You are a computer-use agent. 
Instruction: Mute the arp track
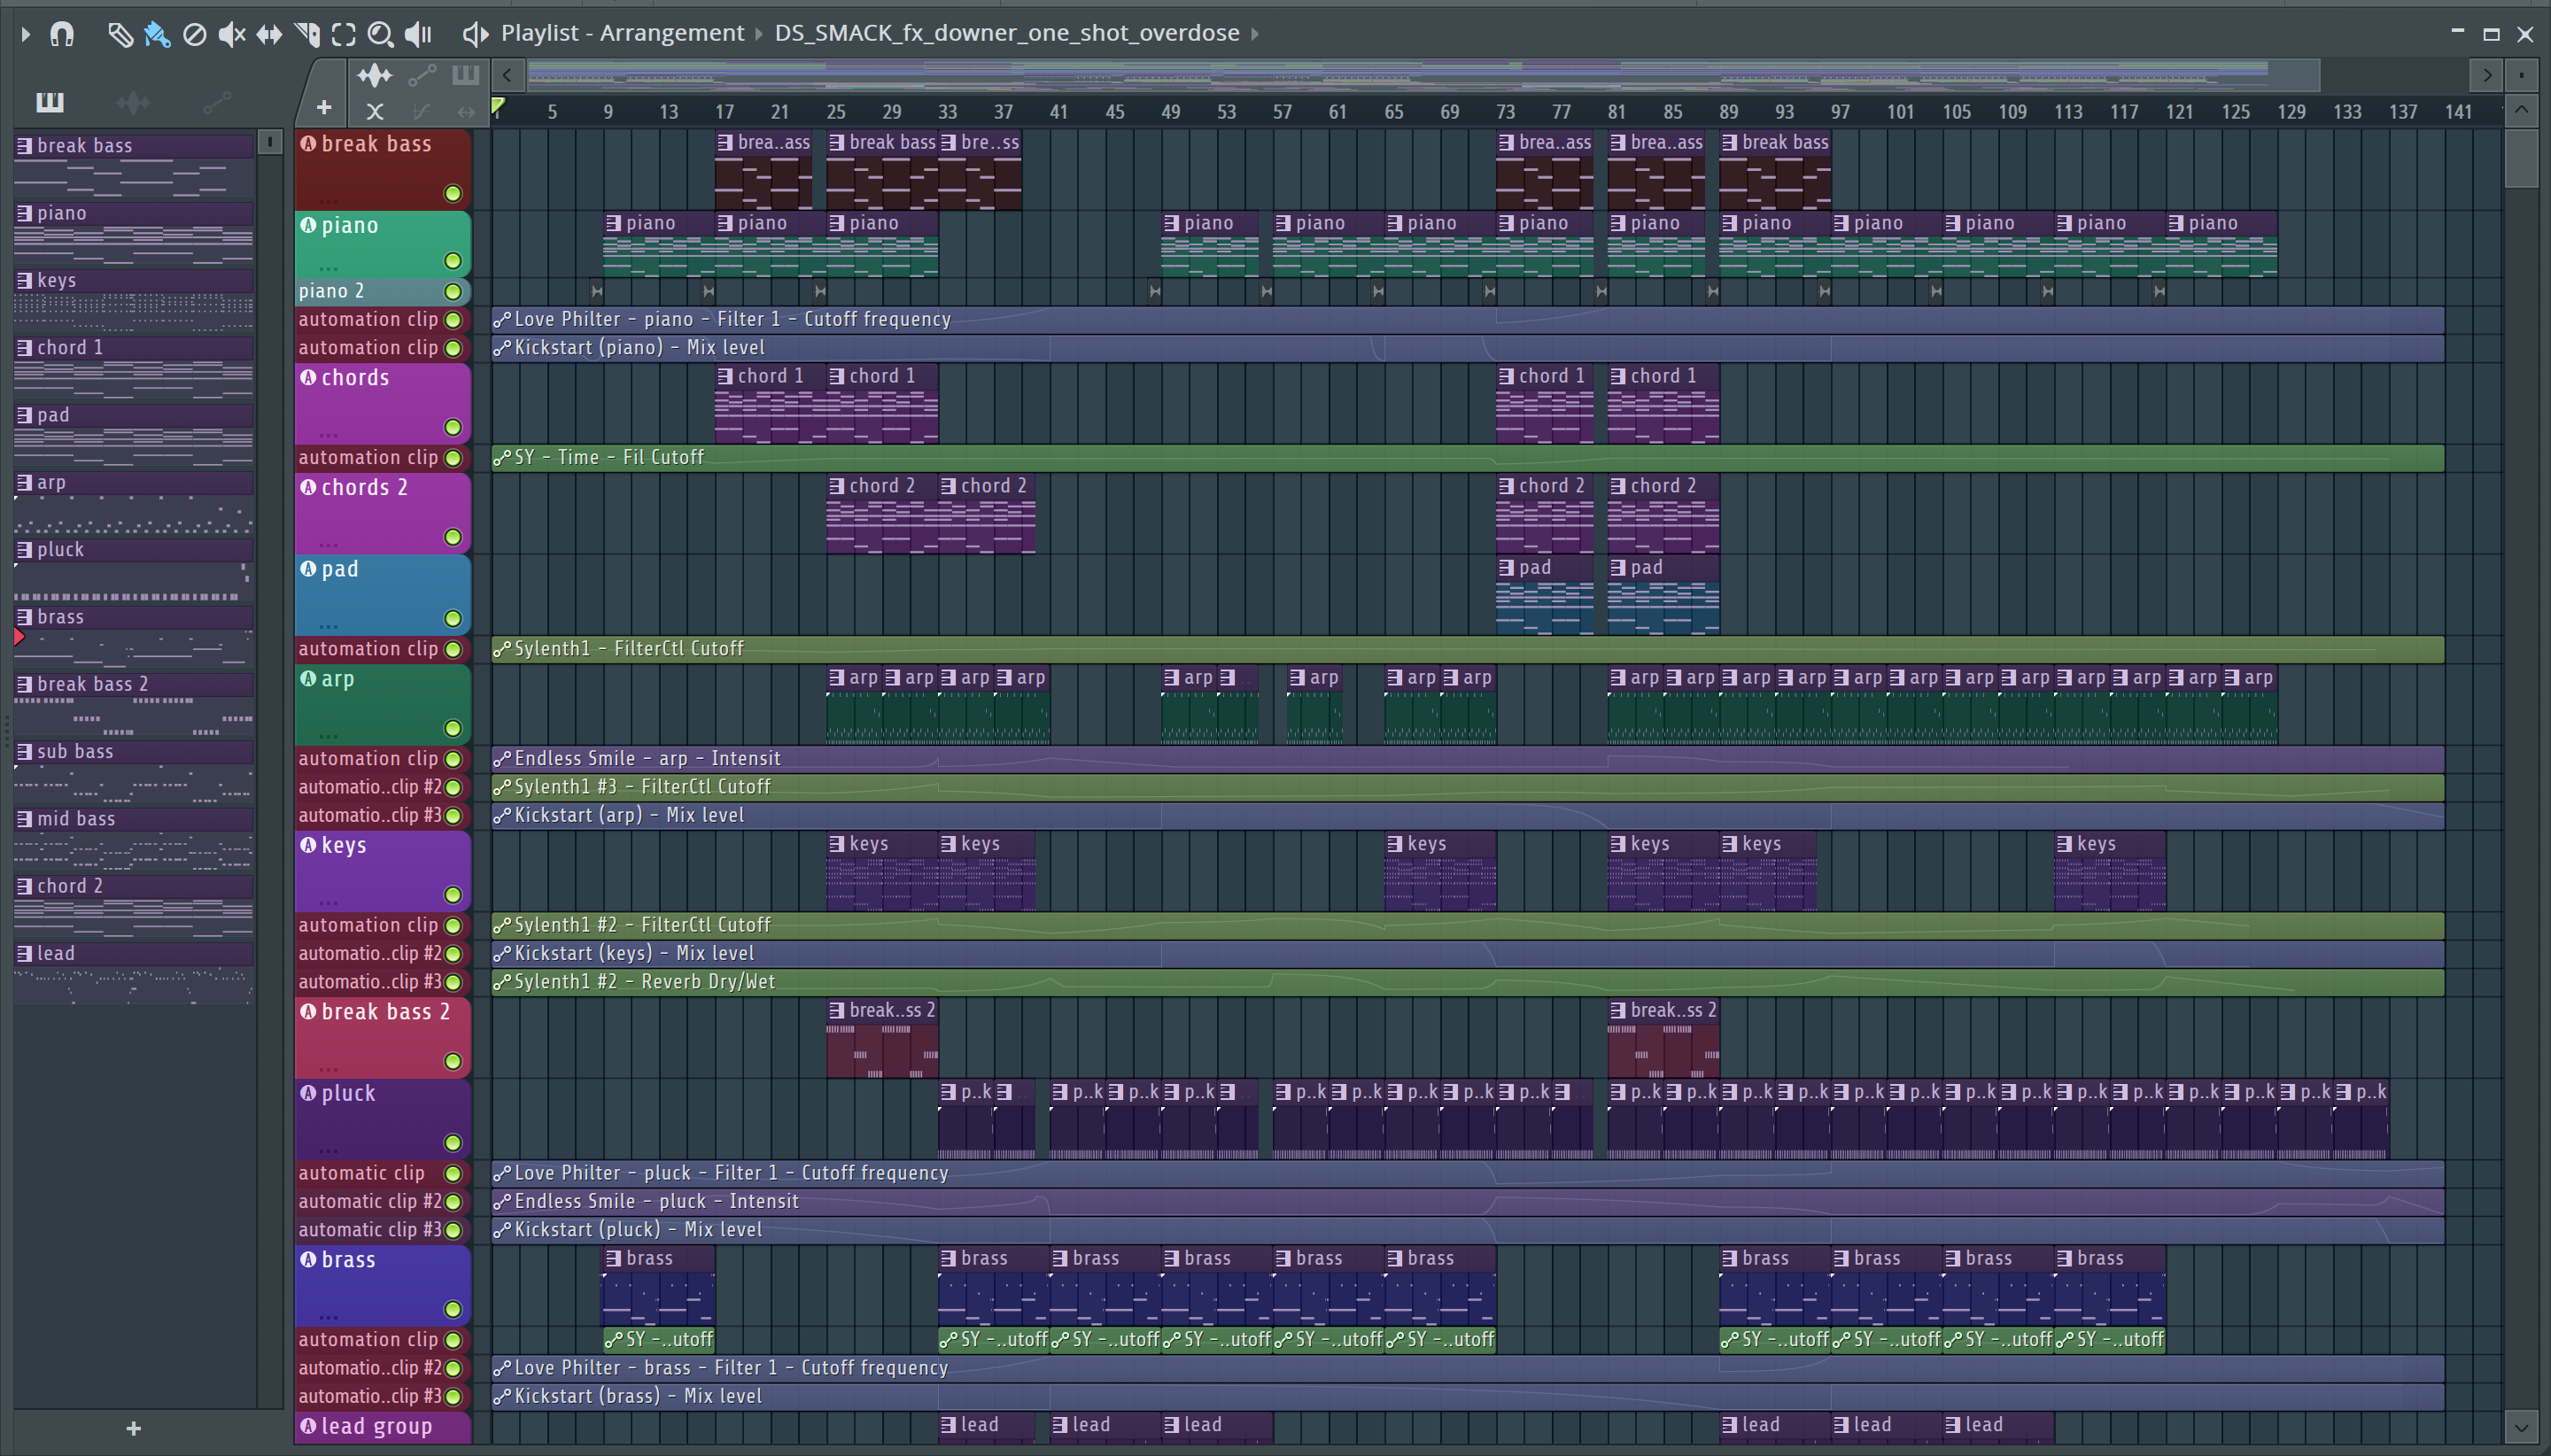point(453,728)
